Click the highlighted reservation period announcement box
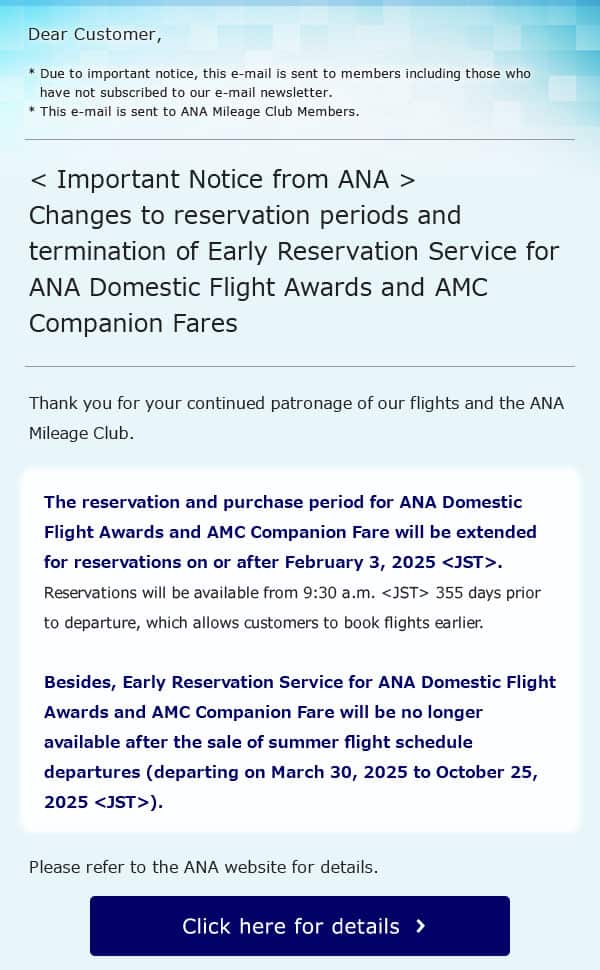Viewport: 600px width, 970px height. click(x=300, y=650)
